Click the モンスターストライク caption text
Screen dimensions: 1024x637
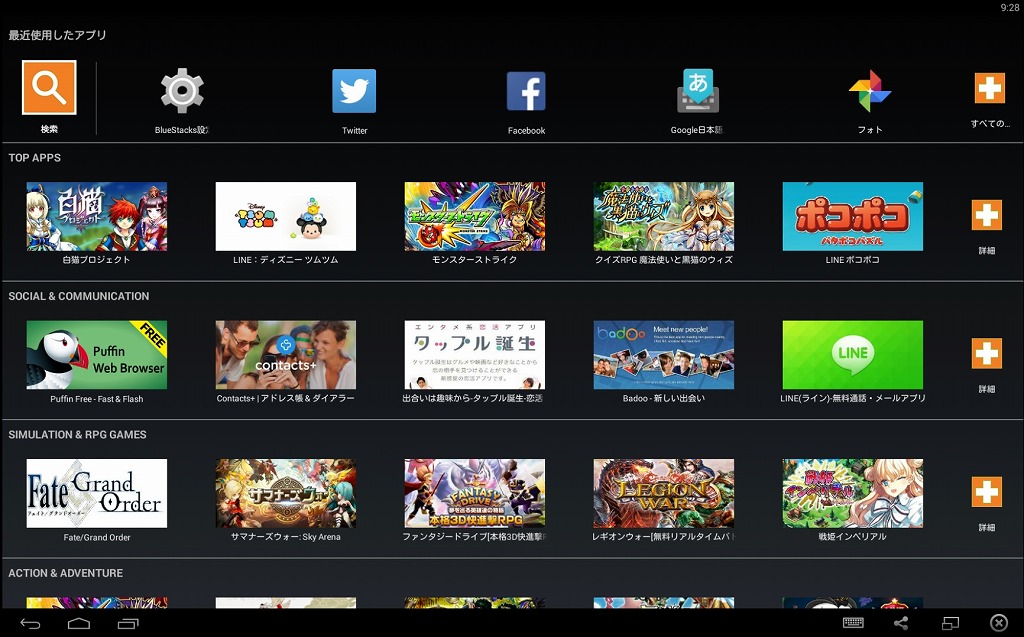[474, 259]
